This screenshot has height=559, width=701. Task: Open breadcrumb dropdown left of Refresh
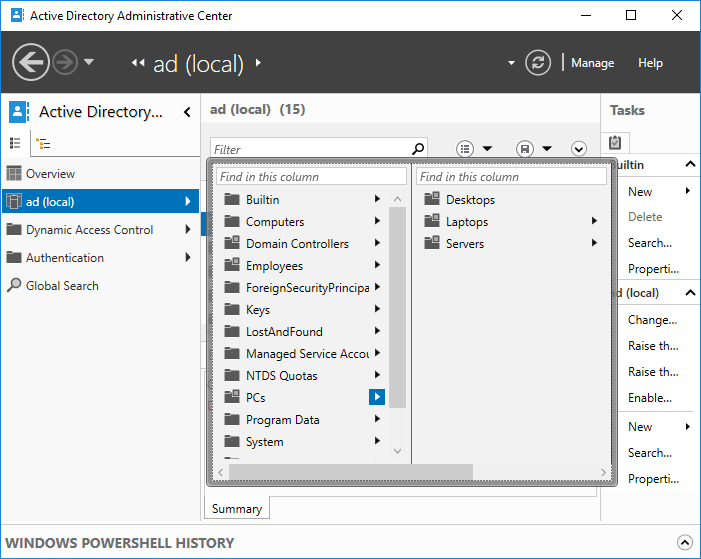(511, 63)
